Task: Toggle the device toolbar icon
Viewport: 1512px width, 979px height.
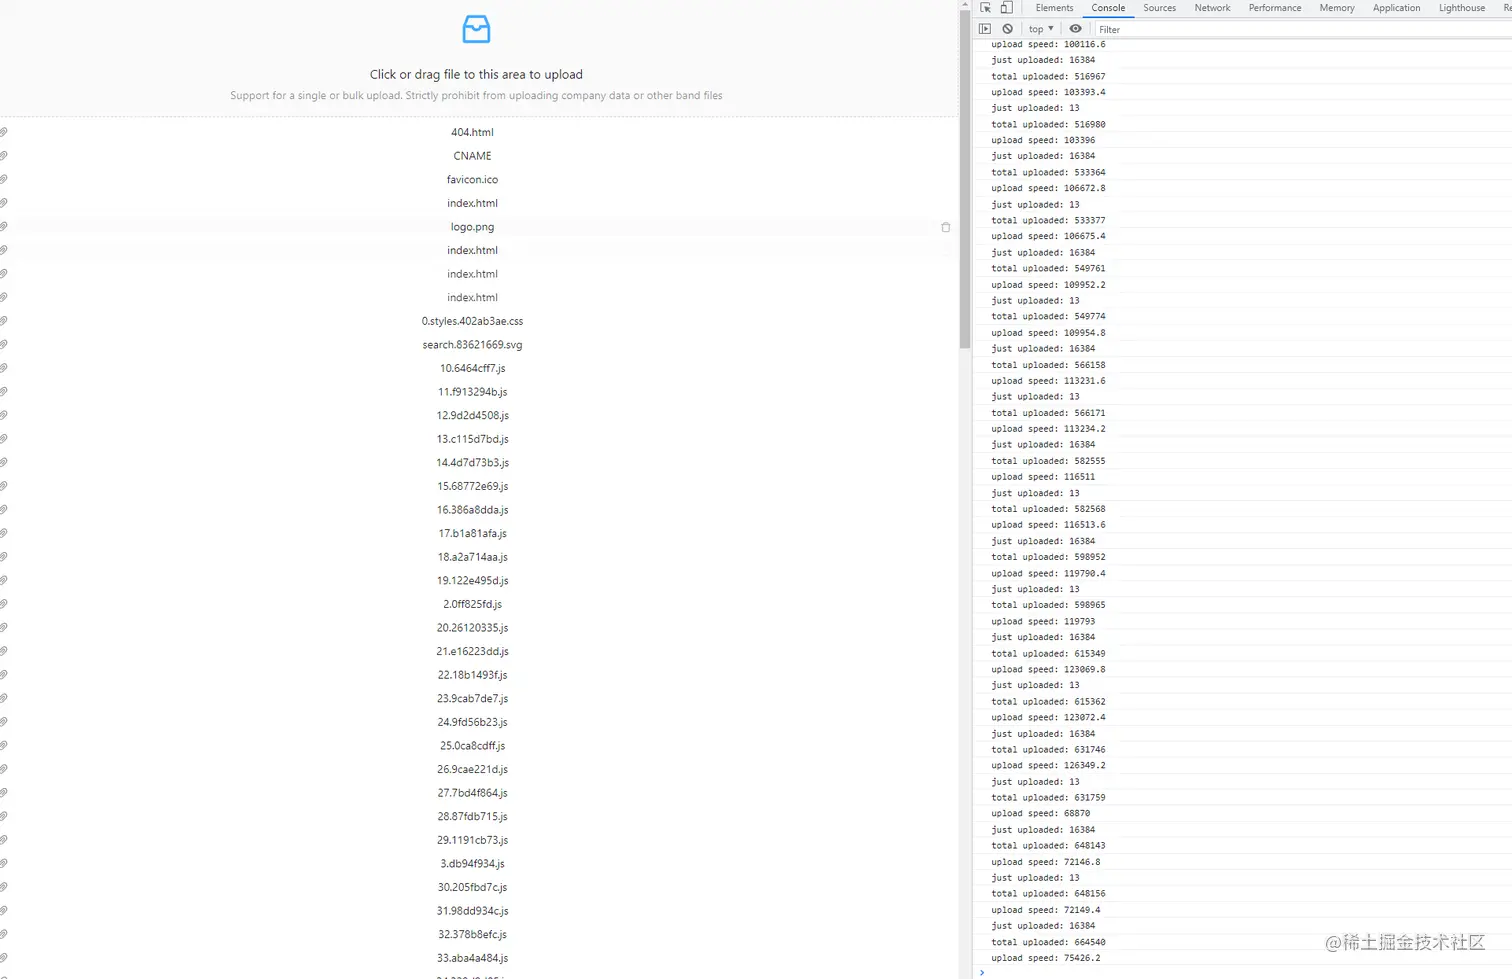Action: [x=1007, y=8]
